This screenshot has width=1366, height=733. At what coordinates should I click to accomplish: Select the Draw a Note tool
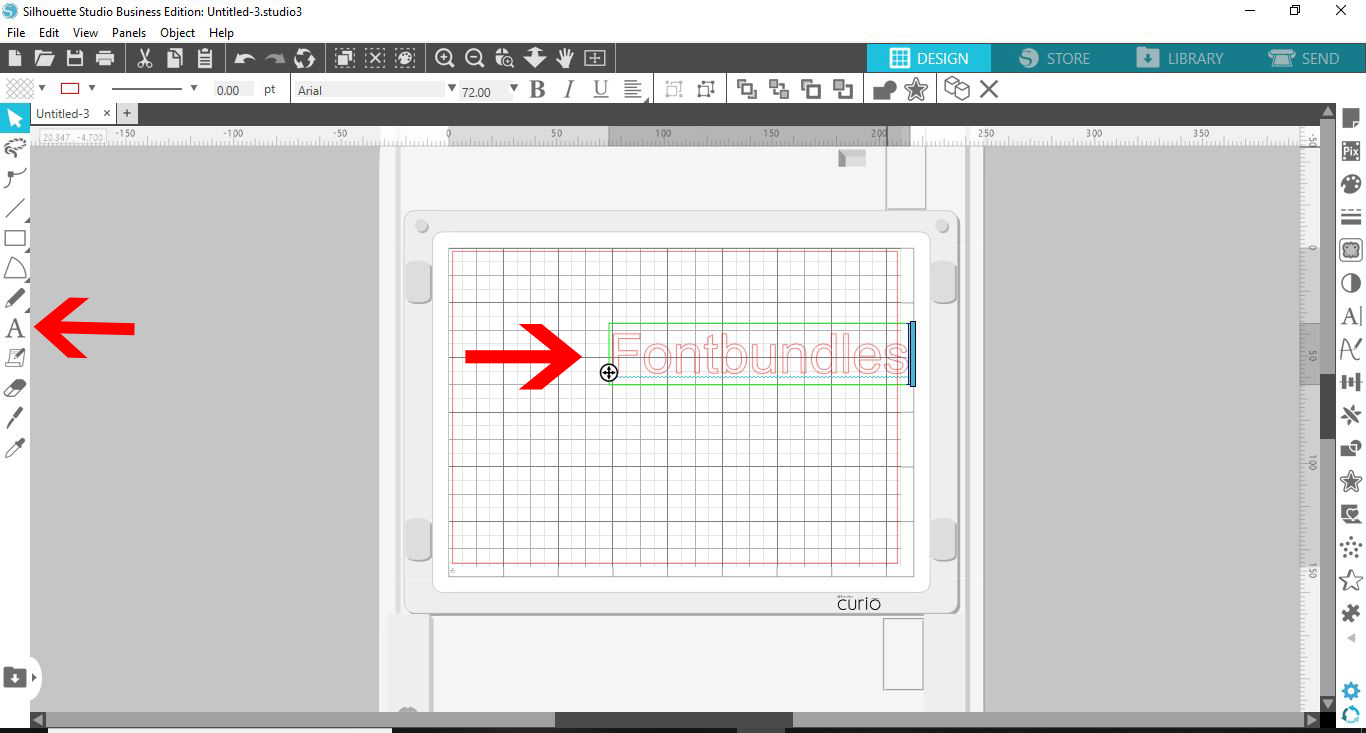[14, 357]
